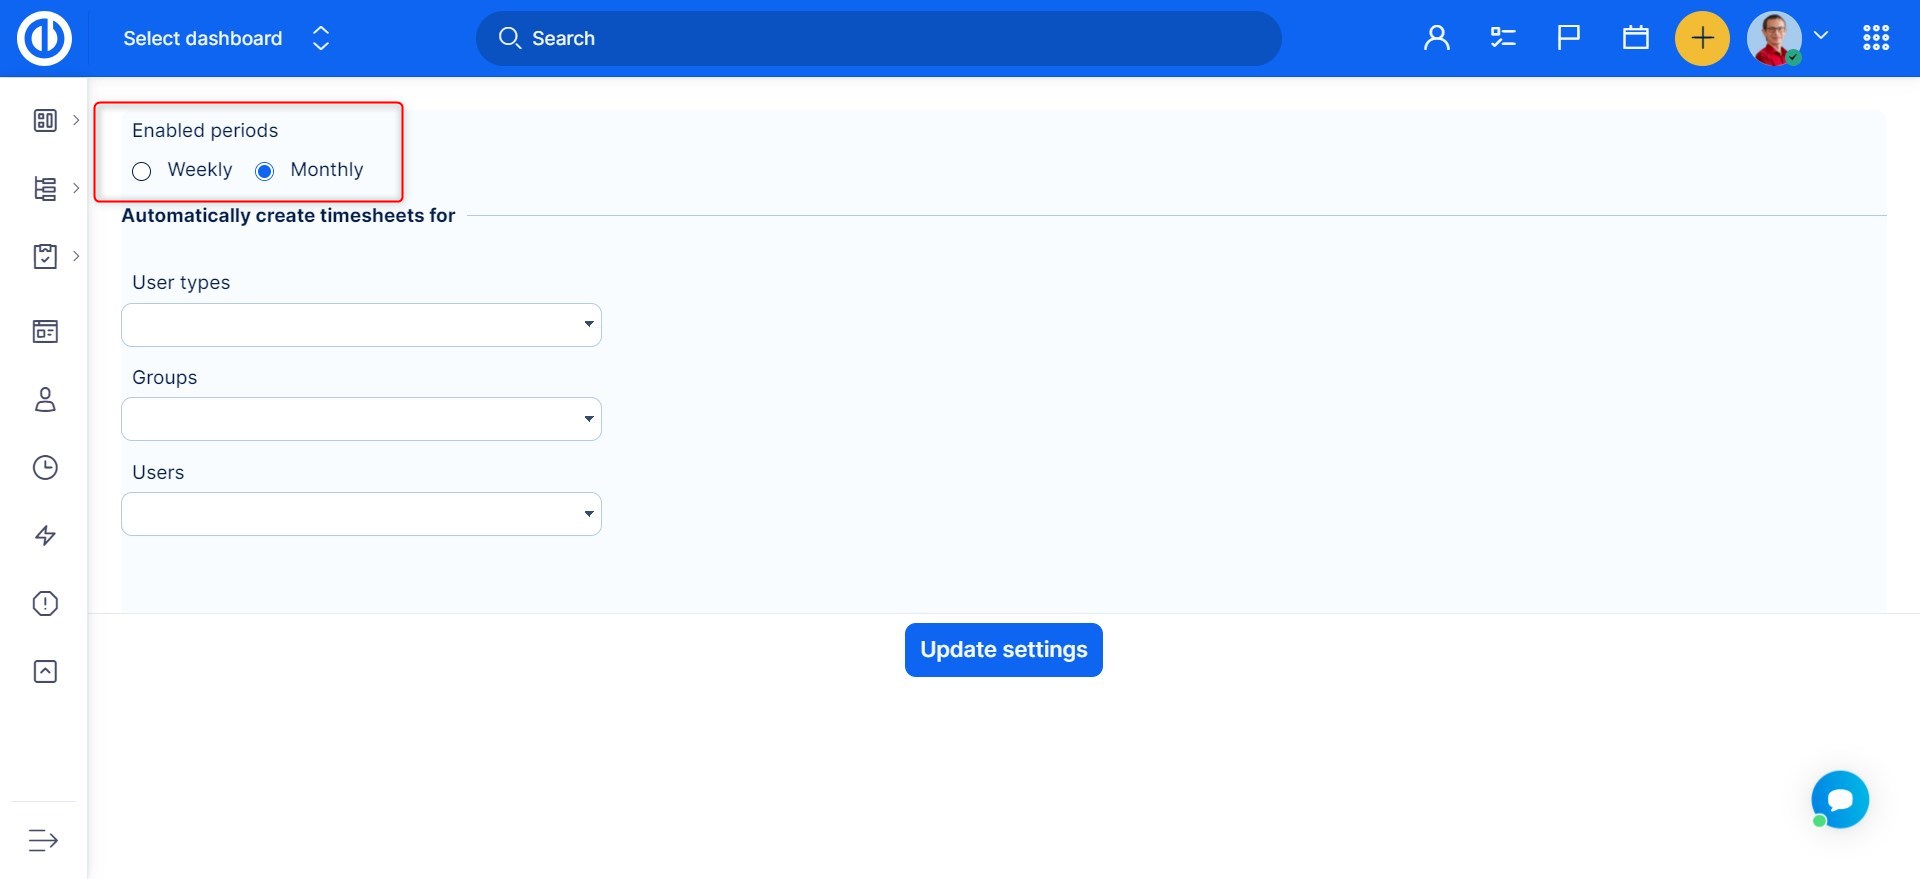Click the lightning bolt icon in sidebar

[x=45, y=536]
